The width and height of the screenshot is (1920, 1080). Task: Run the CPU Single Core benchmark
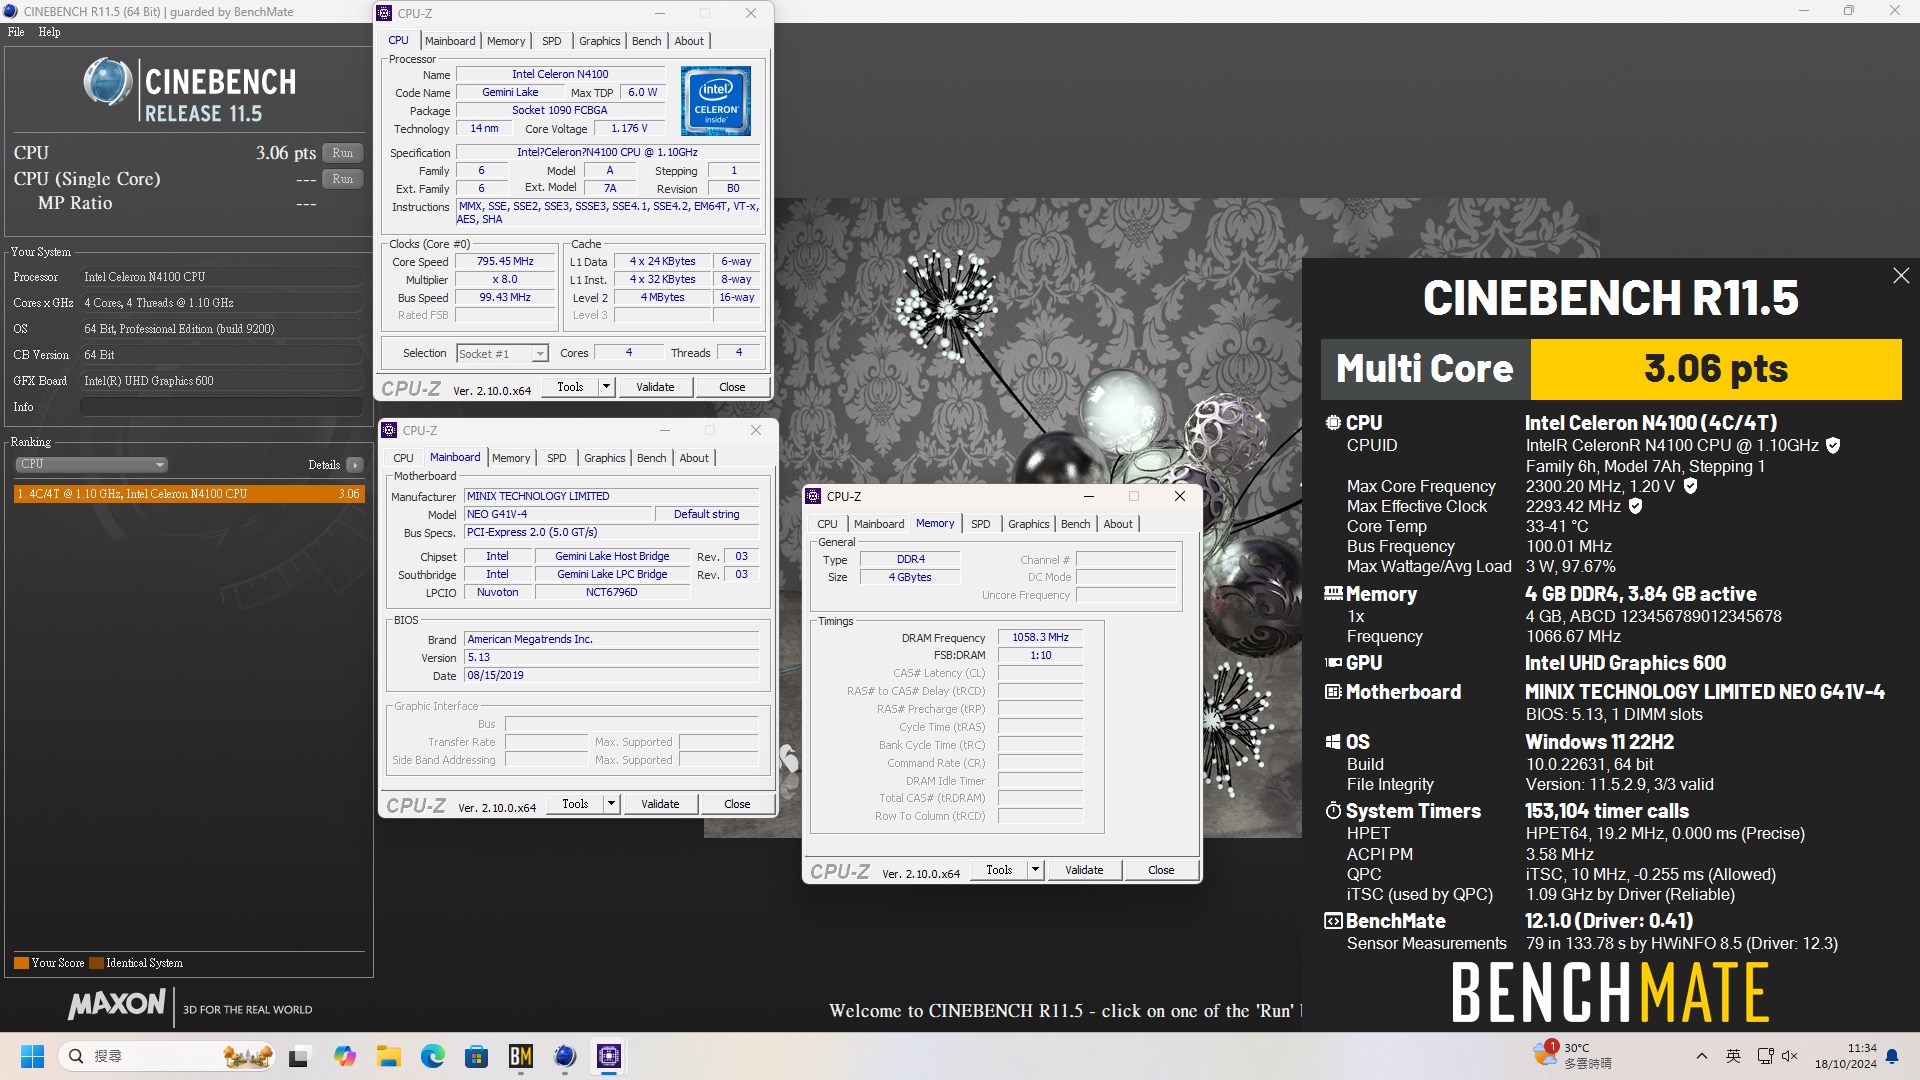343,179
